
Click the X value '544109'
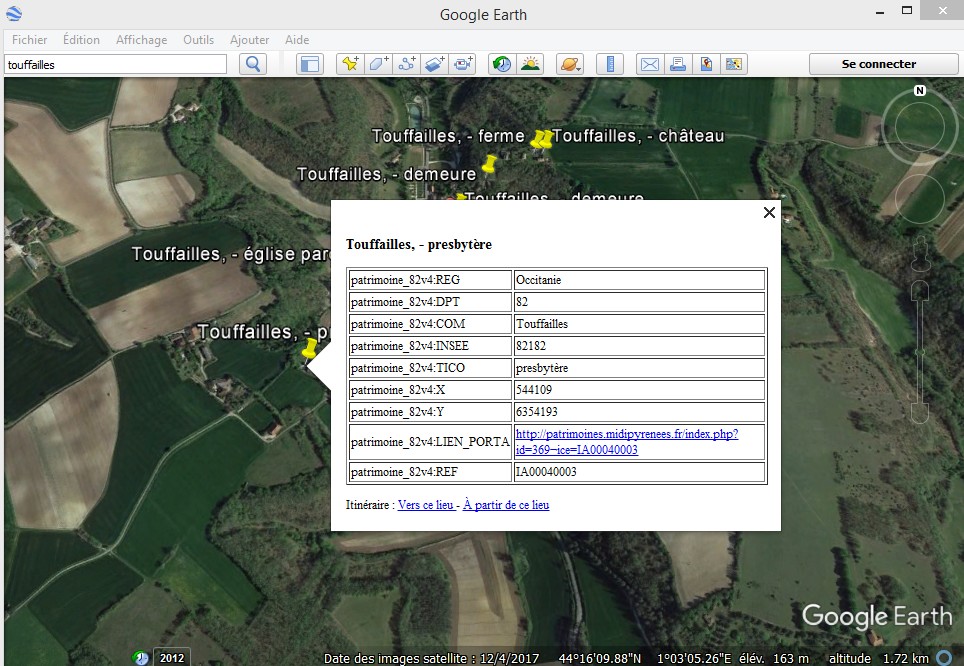pos(639,390)
